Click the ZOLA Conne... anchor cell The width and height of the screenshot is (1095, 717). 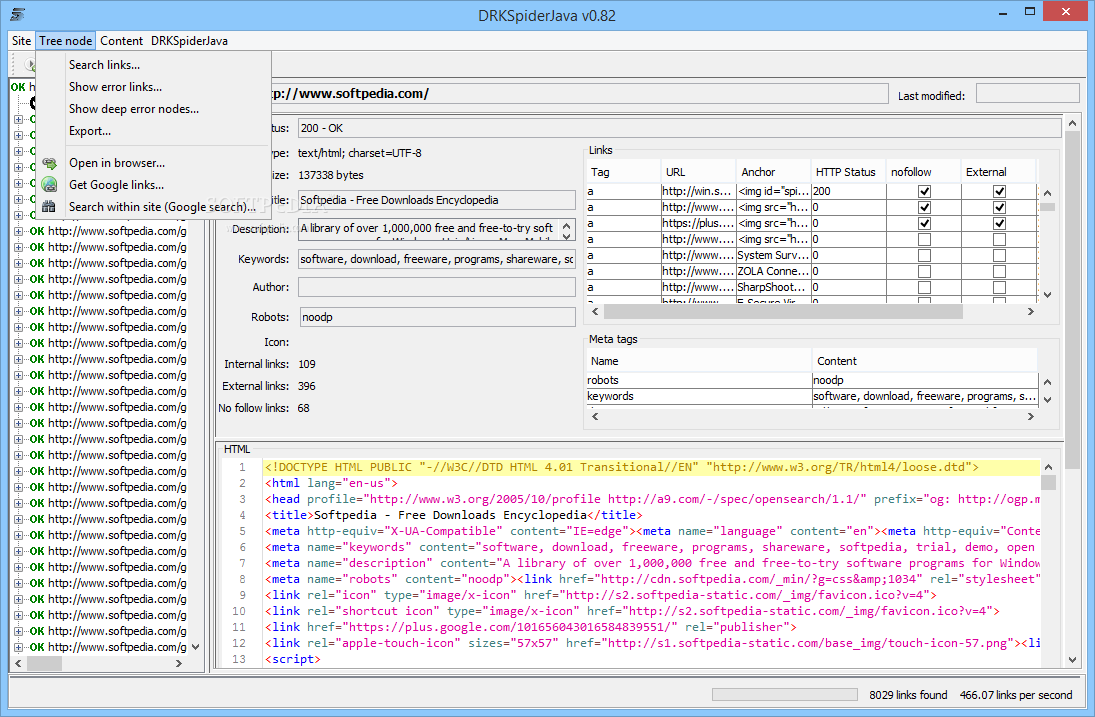click(773, 272)
